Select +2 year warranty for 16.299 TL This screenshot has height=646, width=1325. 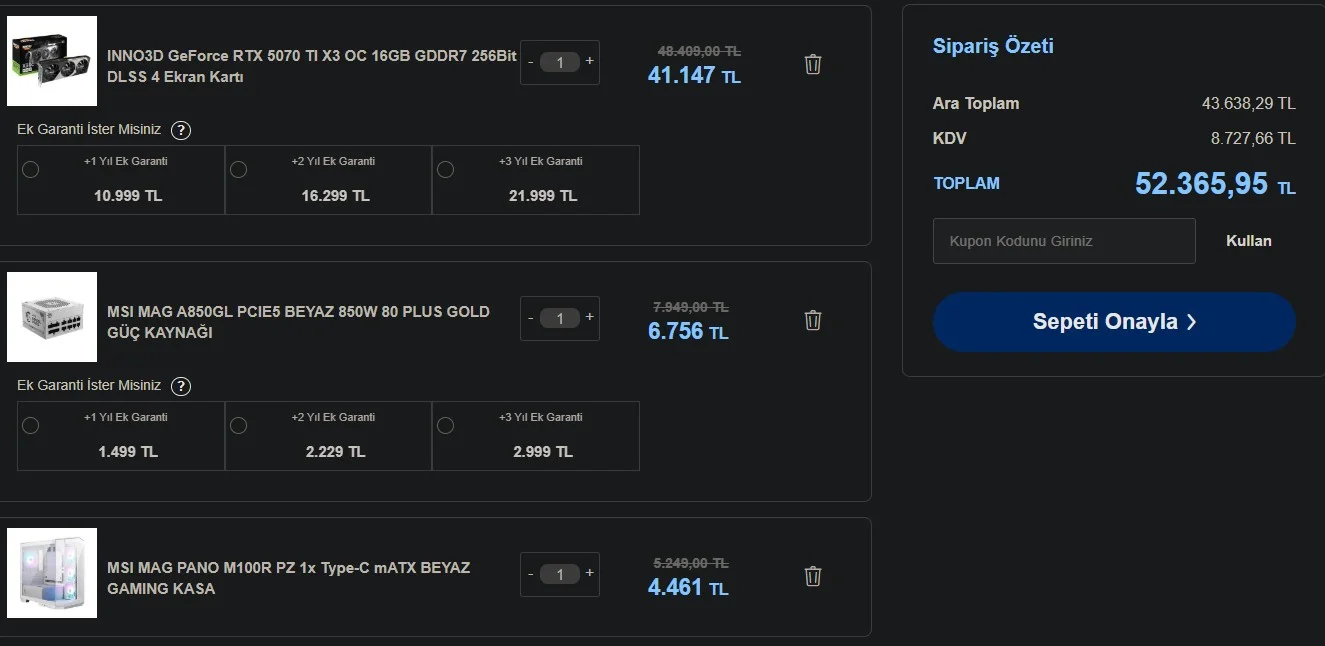[x=238, y=169]
